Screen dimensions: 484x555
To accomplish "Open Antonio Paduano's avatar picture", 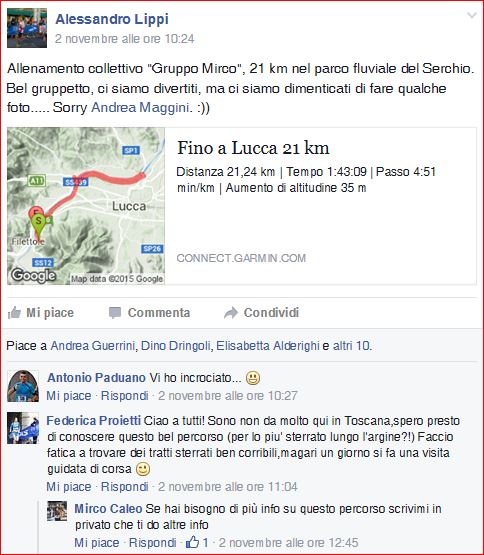I will [23, 386].
